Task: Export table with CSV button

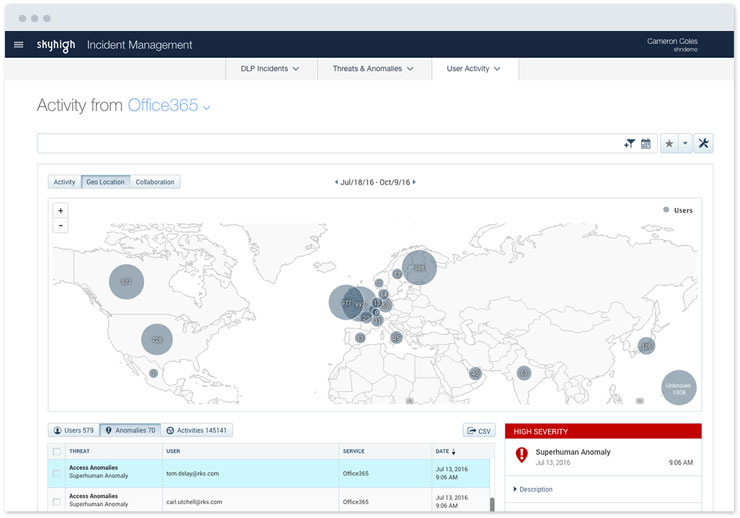Action: [x=479, y=431]
